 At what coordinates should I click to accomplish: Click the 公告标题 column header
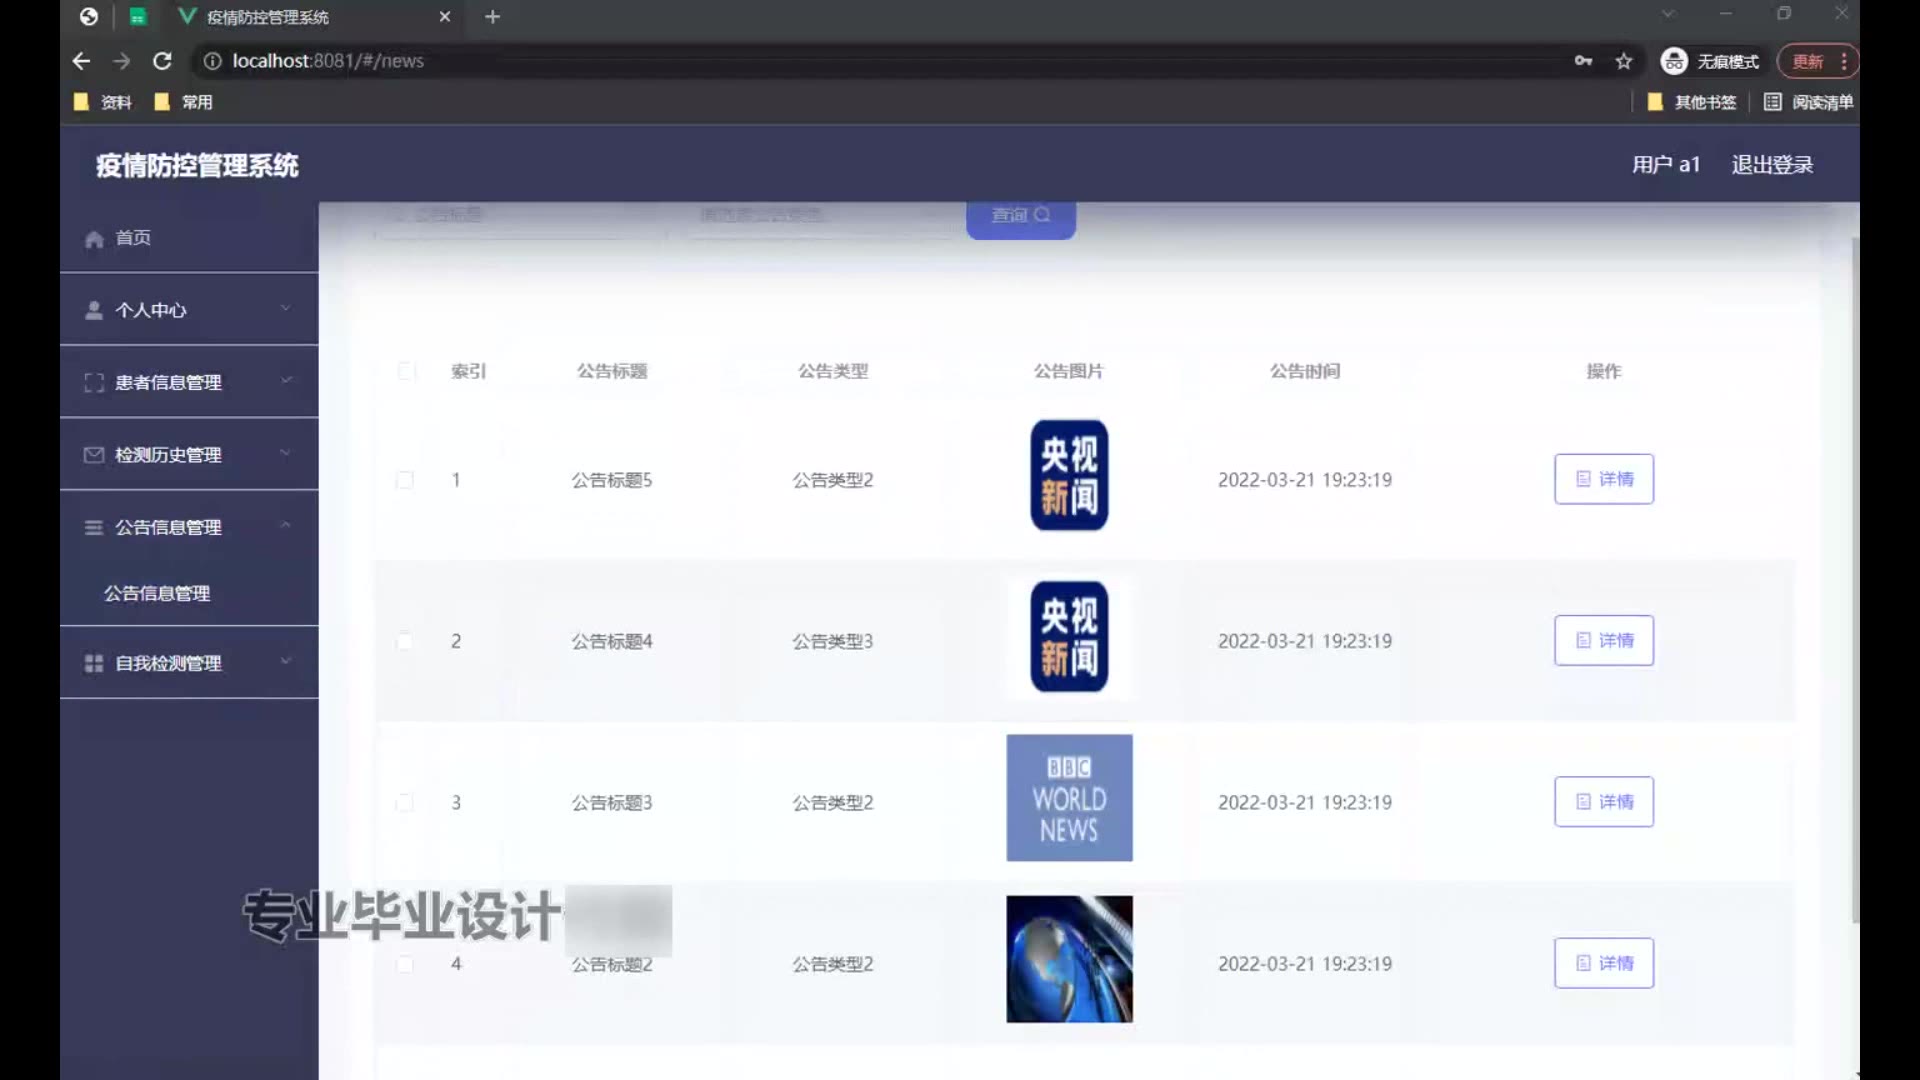[x=612, y=371]
